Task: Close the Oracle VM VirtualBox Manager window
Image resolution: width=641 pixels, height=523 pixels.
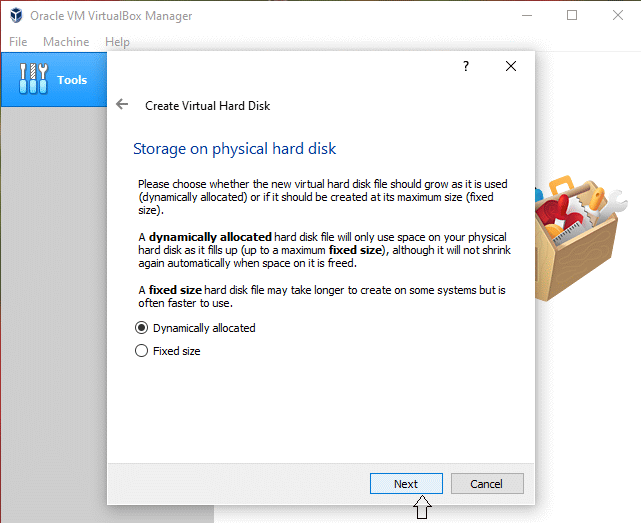Action: click(619, 16)
